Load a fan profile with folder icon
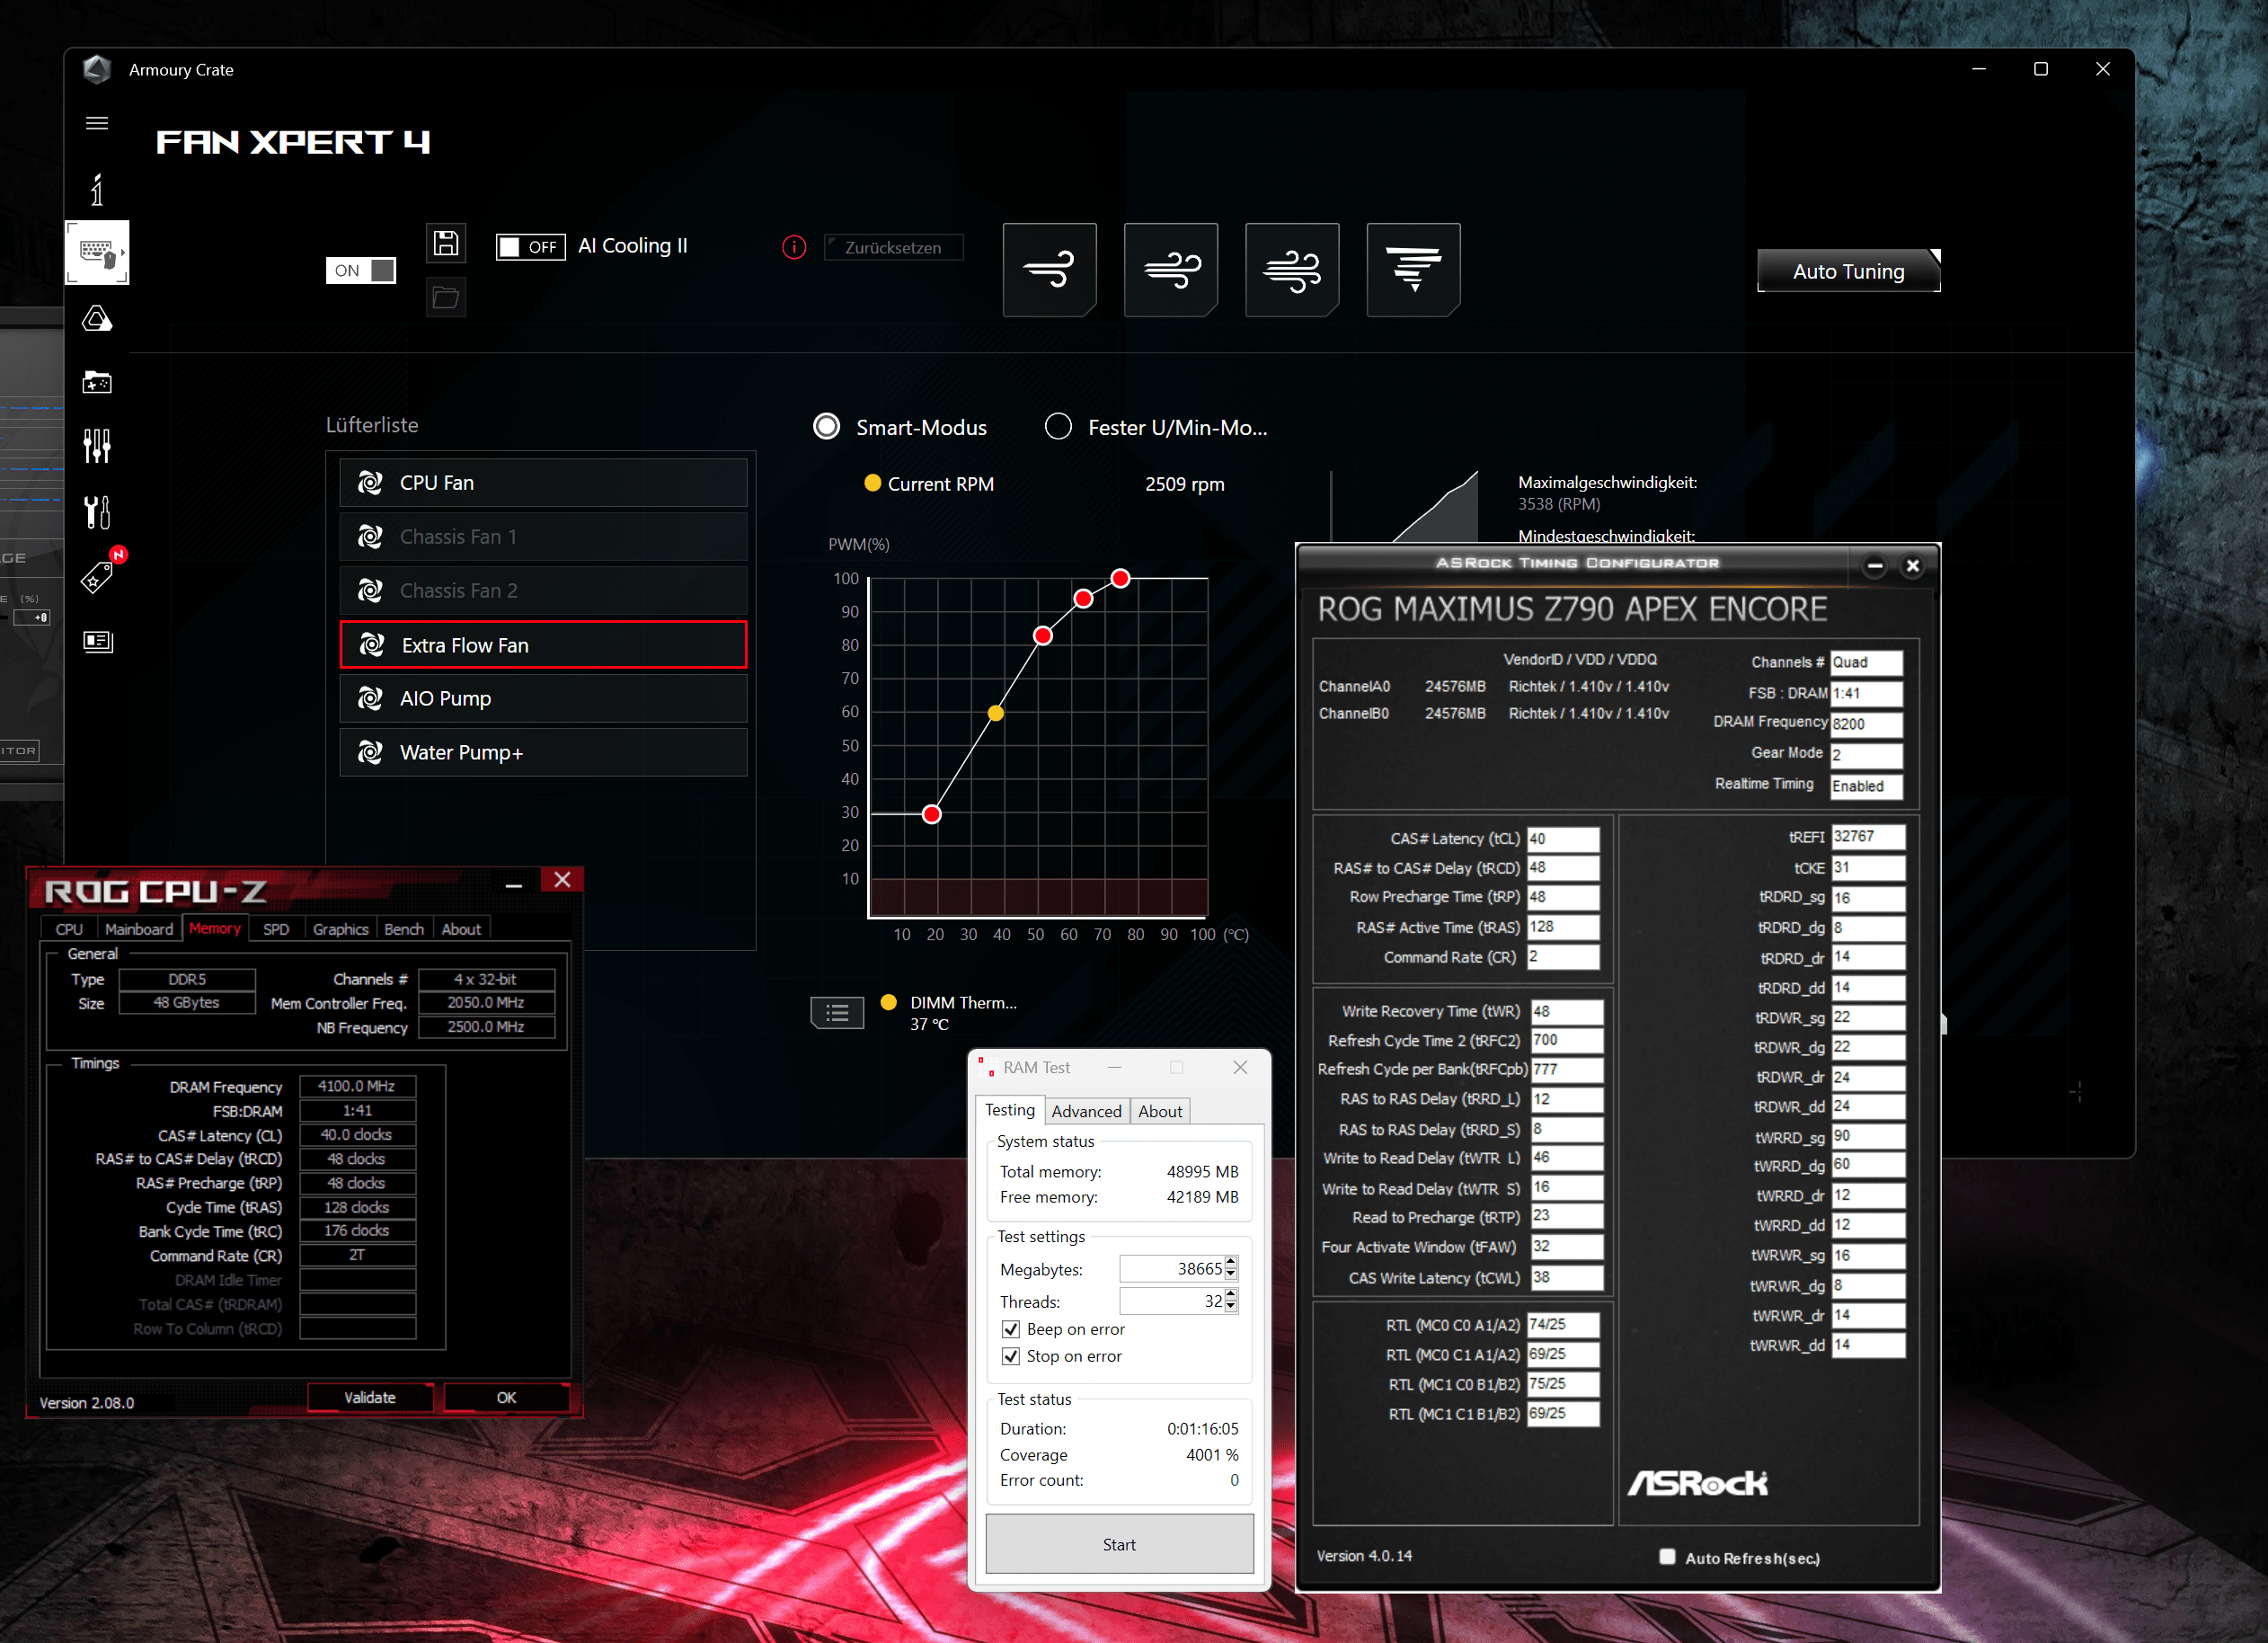The width and height of the screenshot is (2268, 1643). (446, 298)
